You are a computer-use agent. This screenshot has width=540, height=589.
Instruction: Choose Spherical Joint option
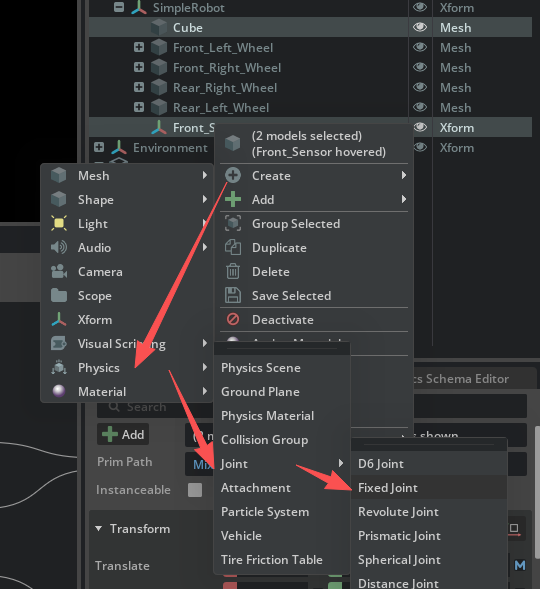(429, 560)
